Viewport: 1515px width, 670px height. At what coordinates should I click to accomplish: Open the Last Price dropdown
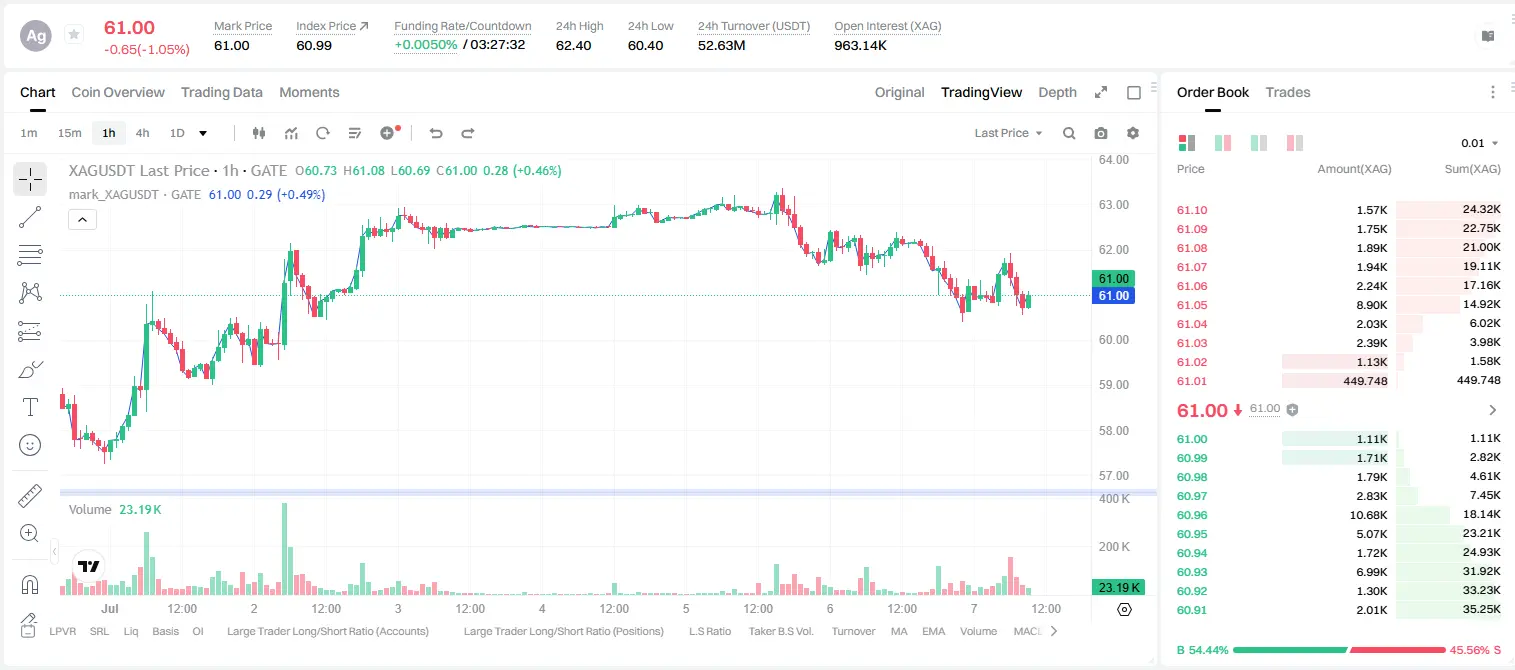[1008, 133]
